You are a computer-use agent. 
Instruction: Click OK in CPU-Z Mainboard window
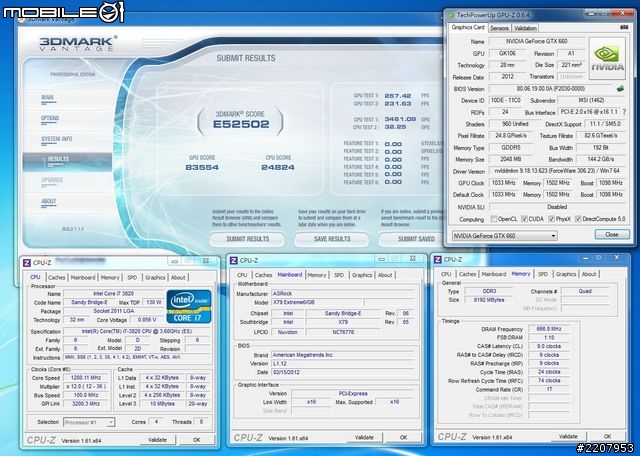403,437
